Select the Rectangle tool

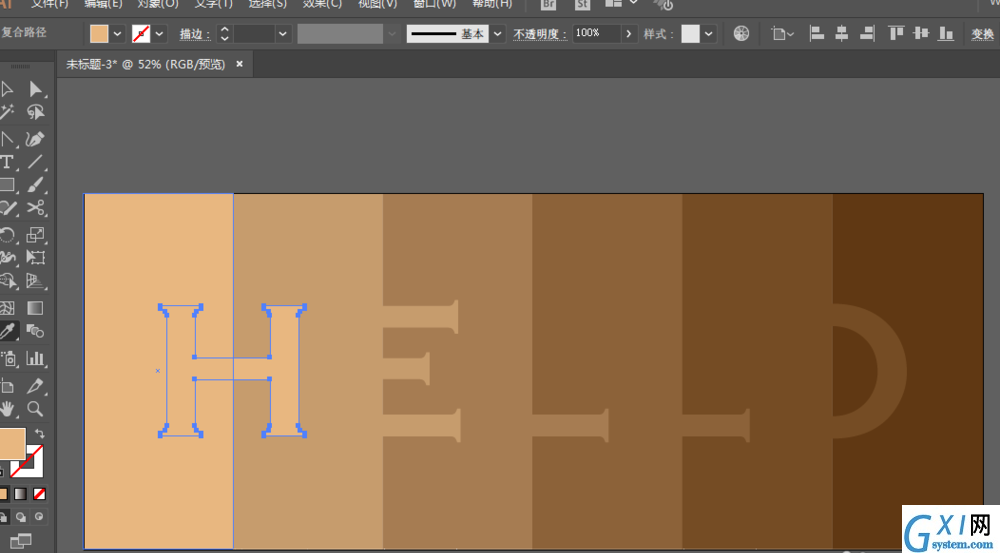[7, 185]
